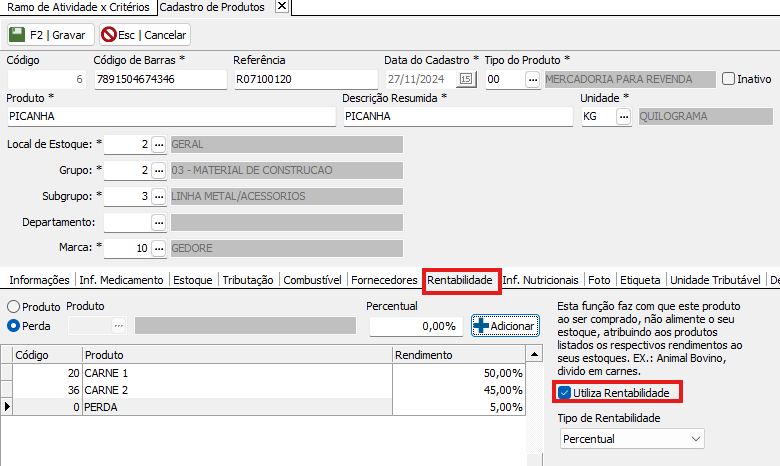Click the Grupo lookup ellipsis button
The height and width of the screenshot is (466, 780).
tap(158, 170)
